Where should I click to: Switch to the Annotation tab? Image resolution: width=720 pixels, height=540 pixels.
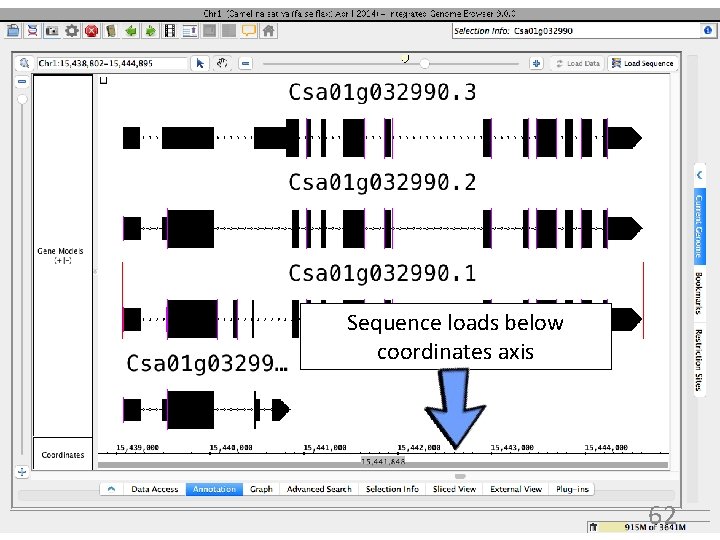tap(214, 489)
